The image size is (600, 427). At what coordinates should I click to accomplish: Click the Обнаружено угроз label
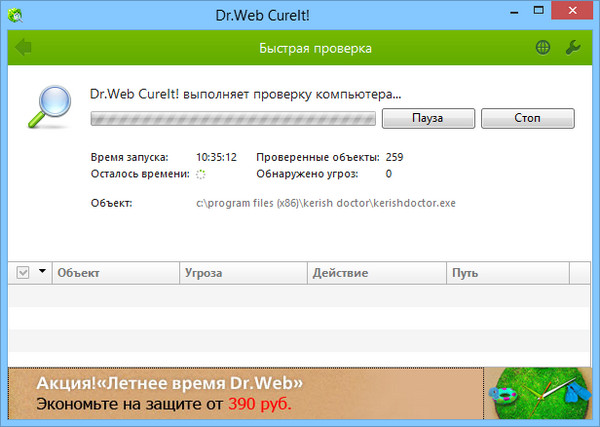(x=307, y=174)
